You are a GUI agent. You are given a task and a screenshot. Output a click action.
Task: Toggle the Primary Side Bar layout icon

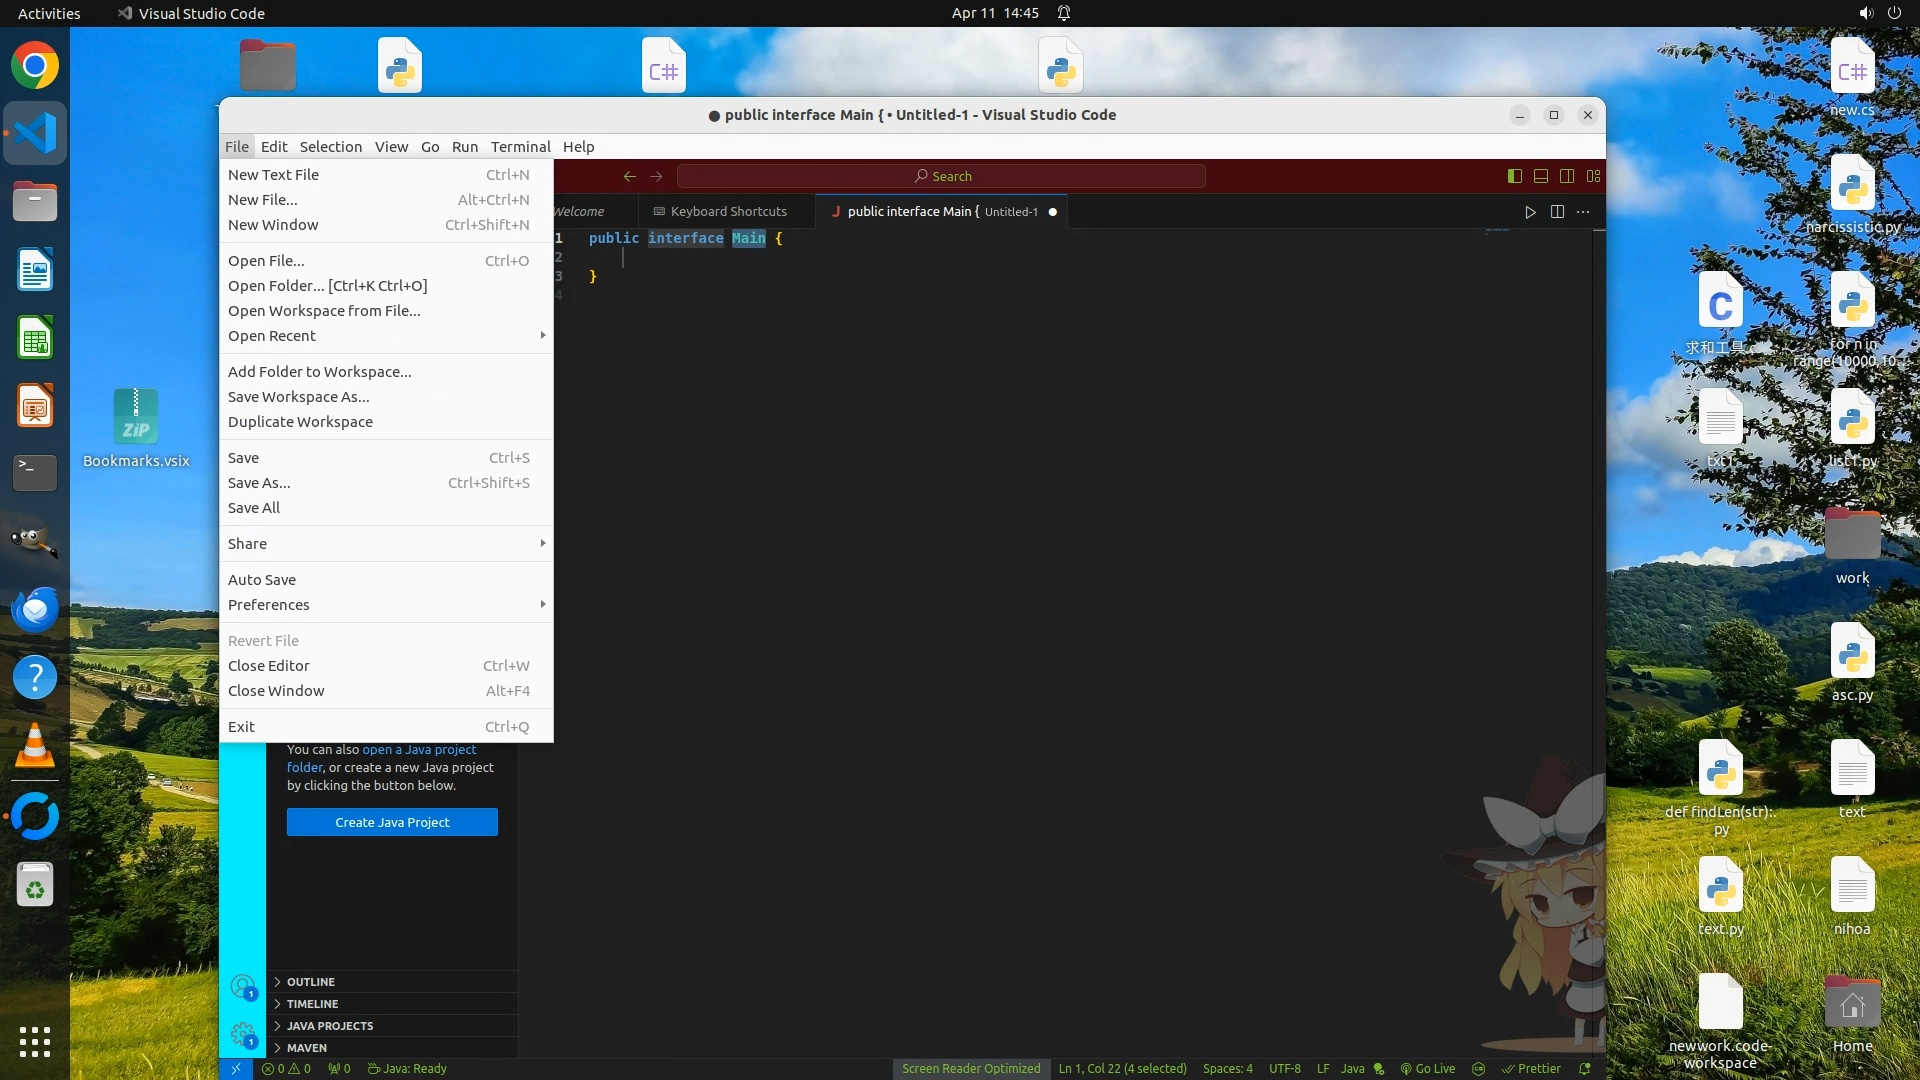(x=1515, y=176)
